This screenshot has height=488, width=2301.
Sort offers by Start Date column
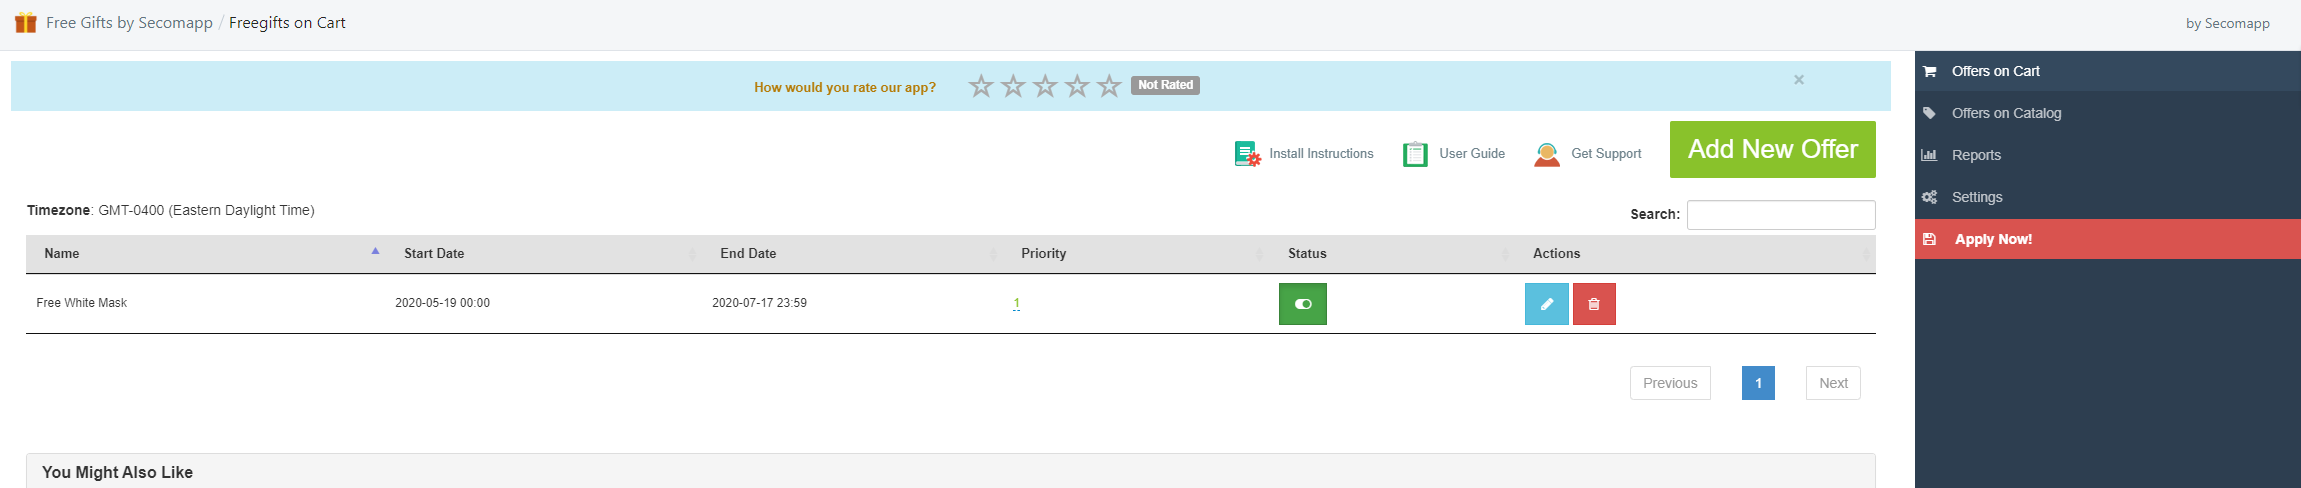434,254
